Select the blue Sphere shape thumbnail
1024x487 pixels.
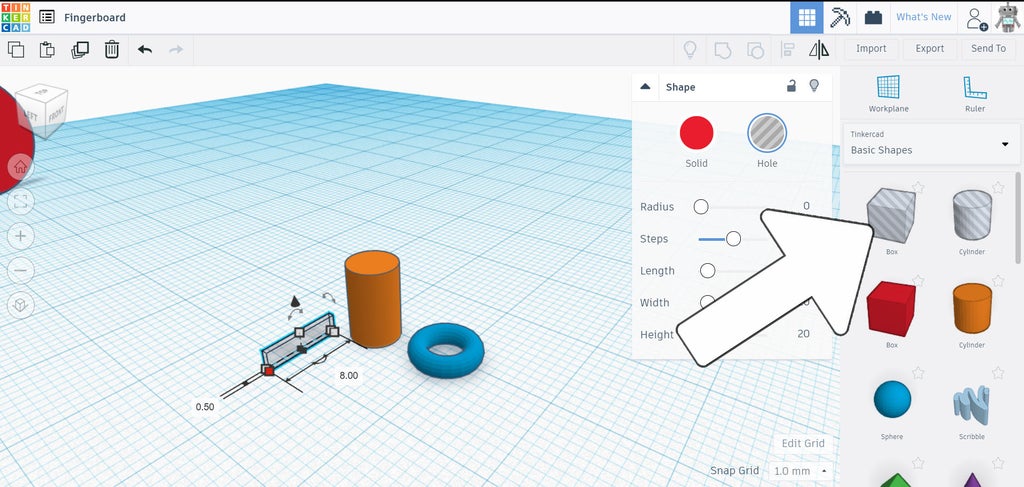[x=892, y=399]
